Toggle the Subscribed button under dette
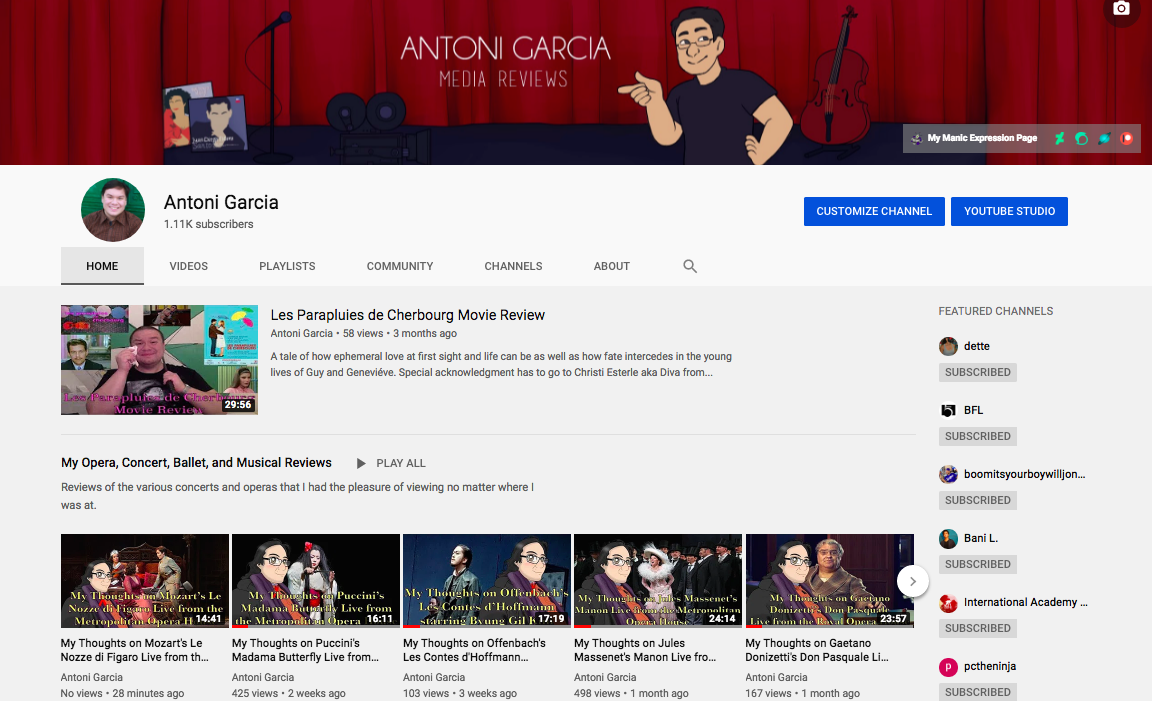This screenshot has width=1152, height=701. pos(977,372)
